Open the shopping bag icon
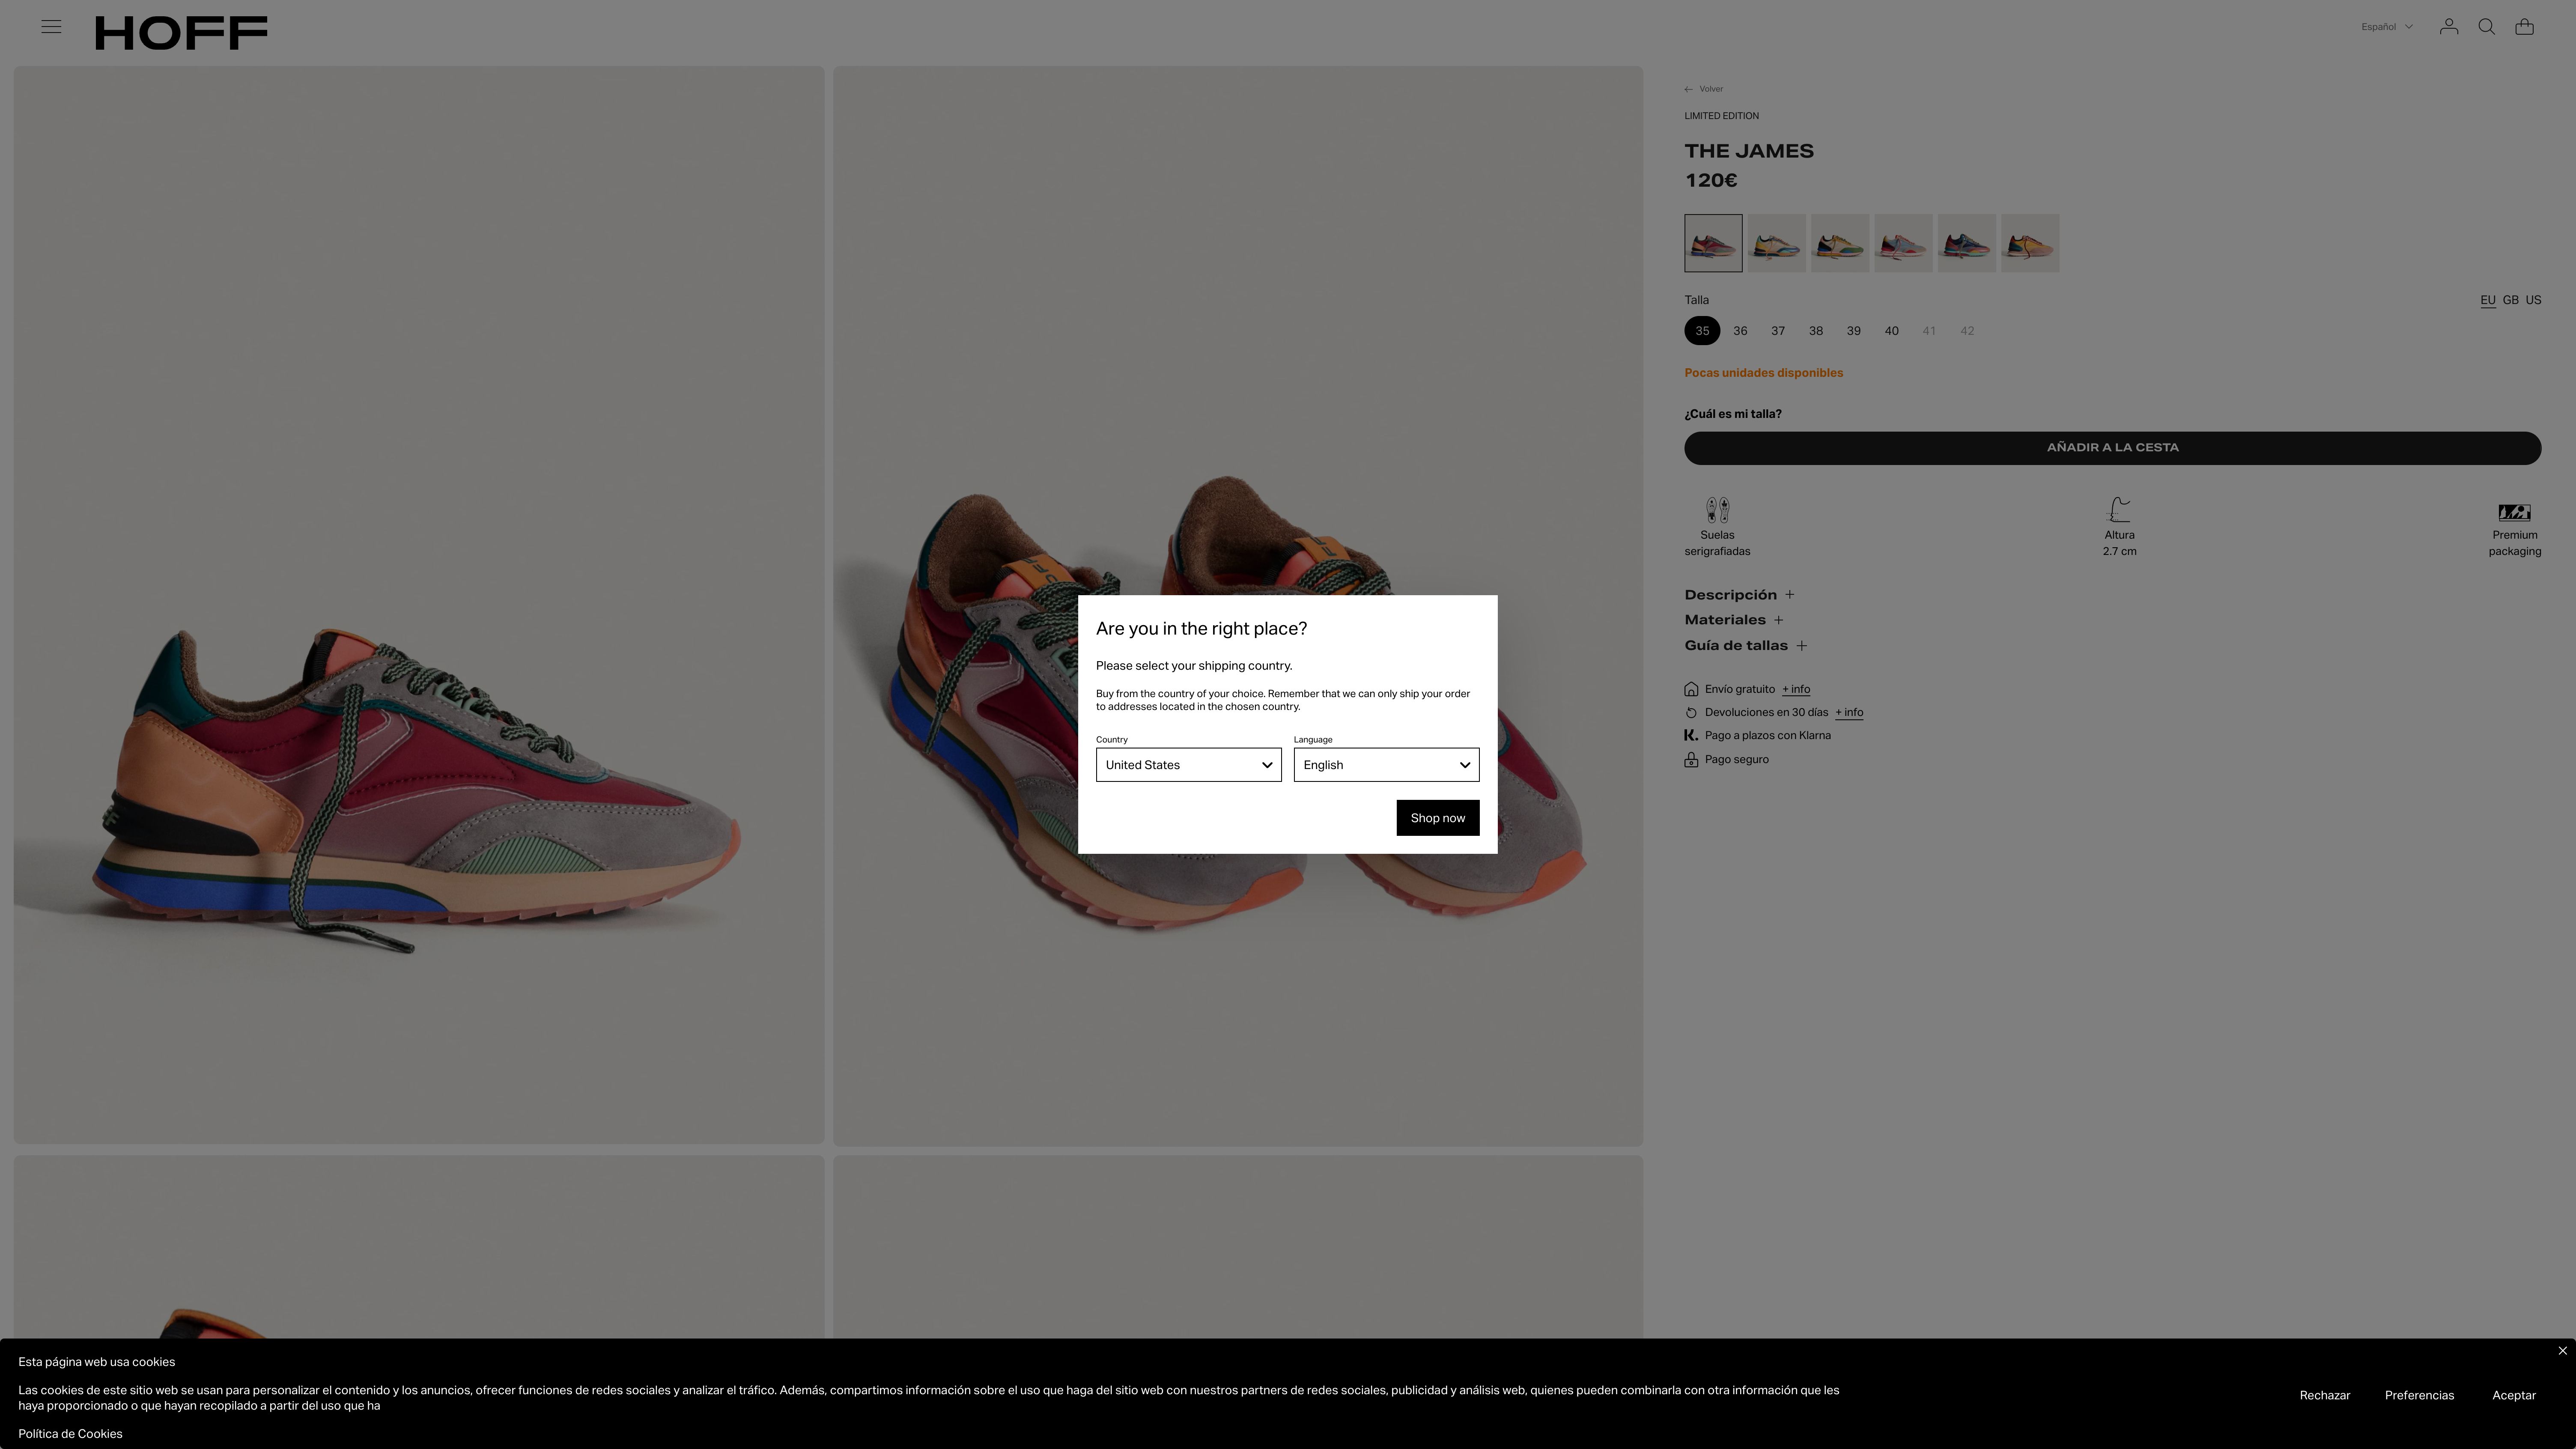The width and height of the screenshot is (2576, 1449). tap(2524, 27)
